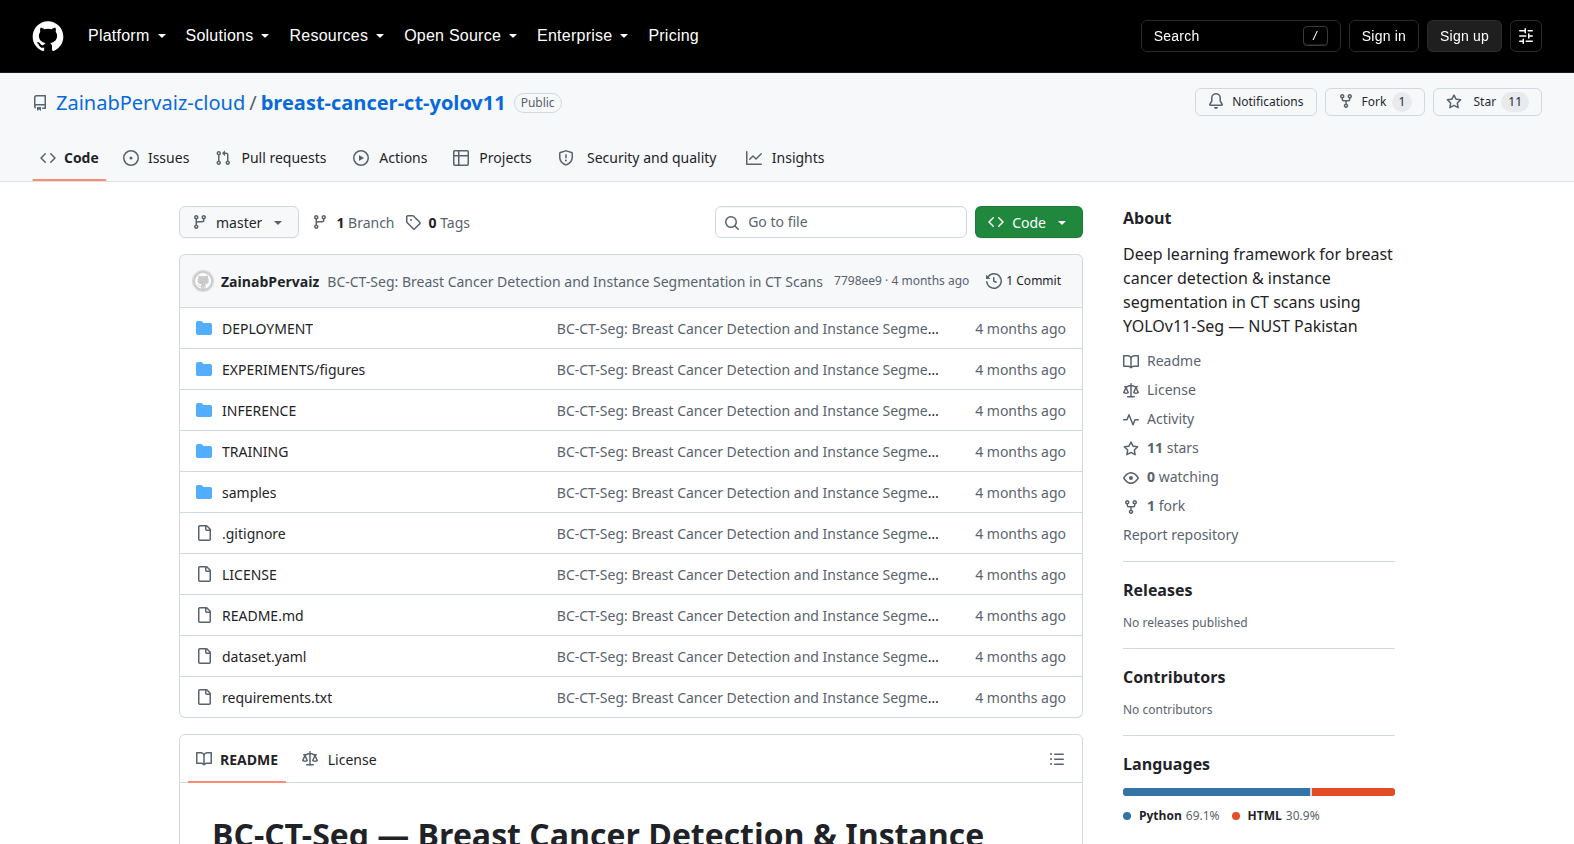Click the Search input in header
The width and height of the screenshot is (1574, 844).
pyautogui.click(x=1240, y=36)
